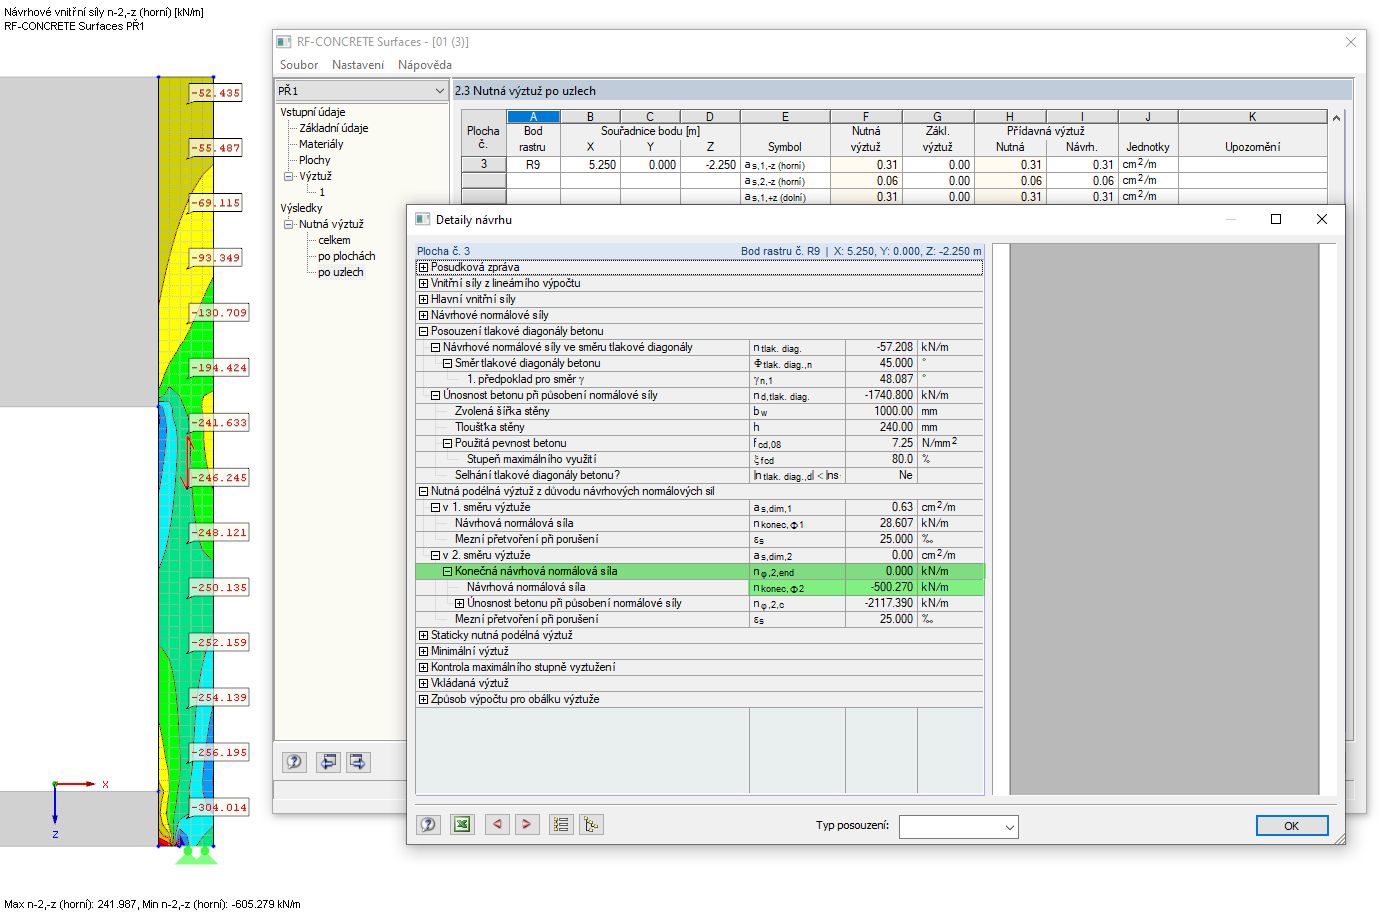Click the expand-all list icon
Image resolution: width=1391 pixels, height=916 pixels.
coord(561,825)
